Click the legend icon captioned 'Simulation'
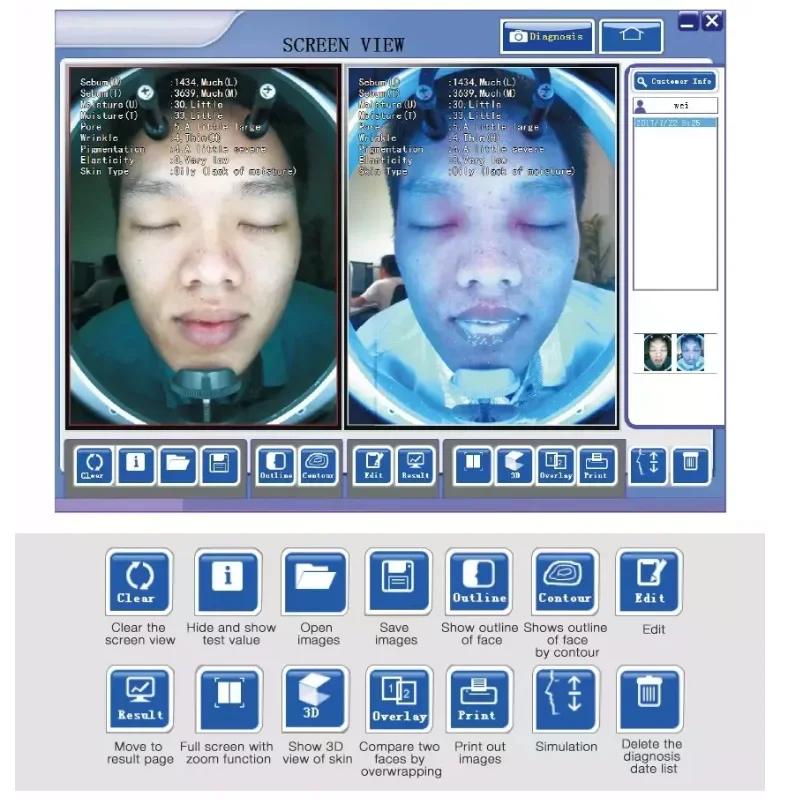The height and width of the screenshot is (805, 791). (566, 699)
